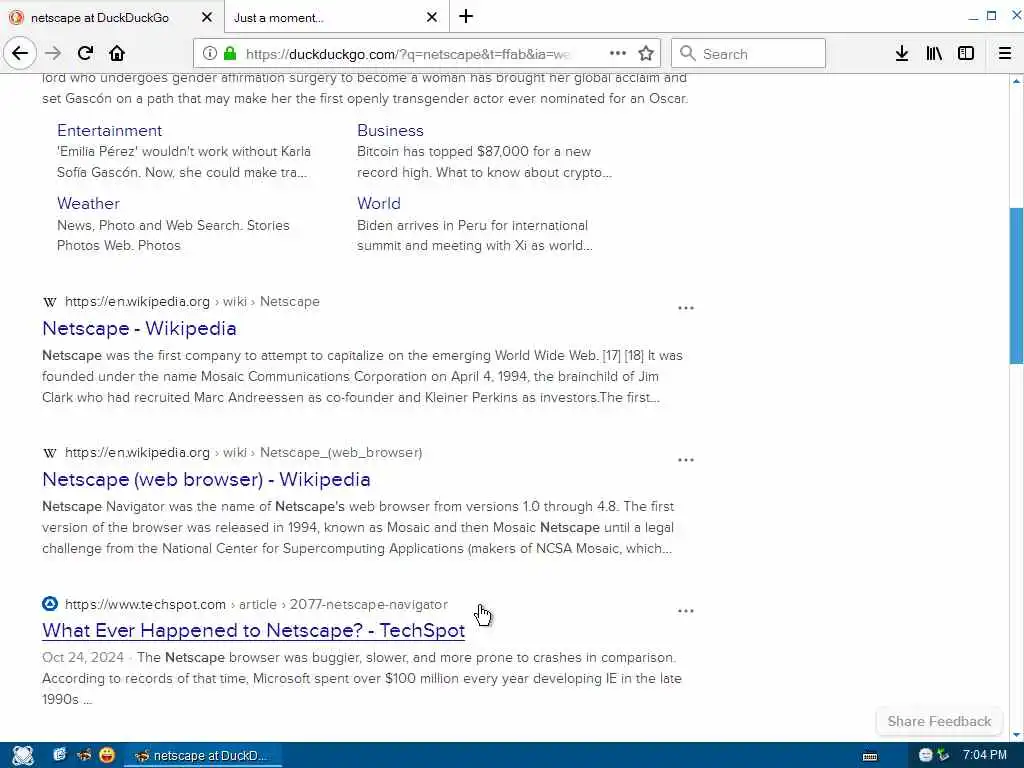Open the browser home page

pyautogui.click(x=117, y=53)
